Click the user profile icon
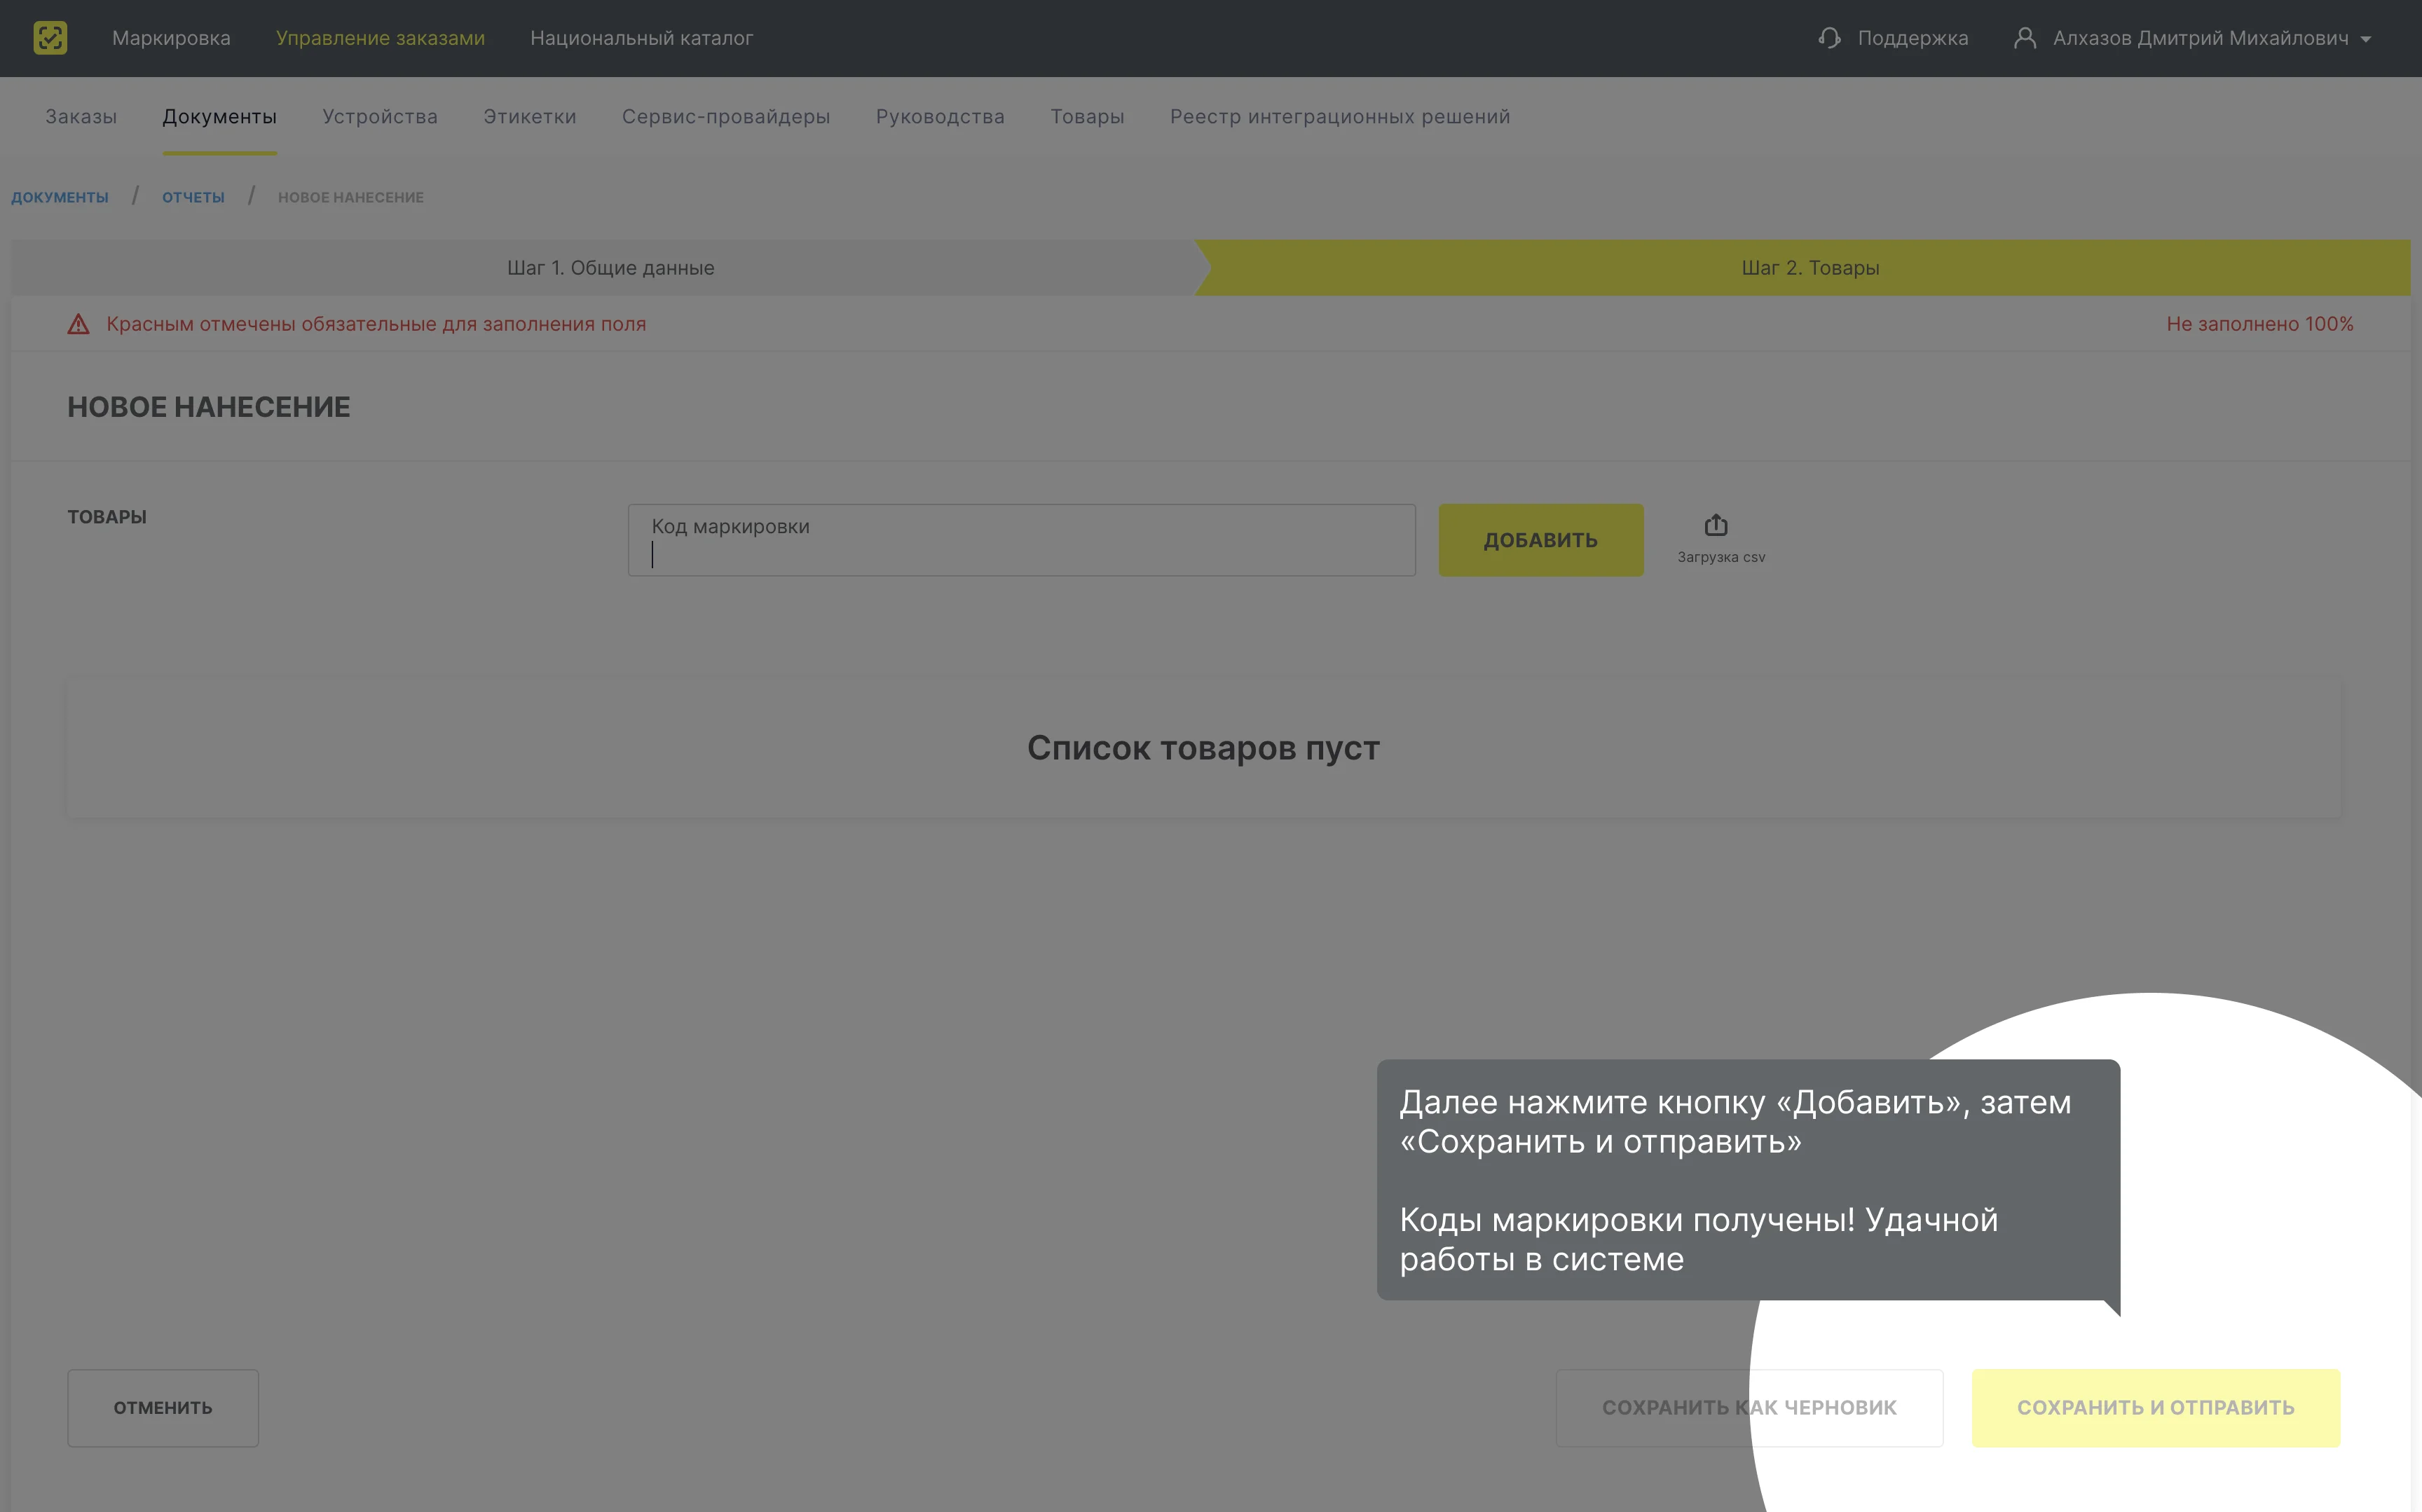The height and width of the screenshot is (1512, 2422). [2025, 38]
